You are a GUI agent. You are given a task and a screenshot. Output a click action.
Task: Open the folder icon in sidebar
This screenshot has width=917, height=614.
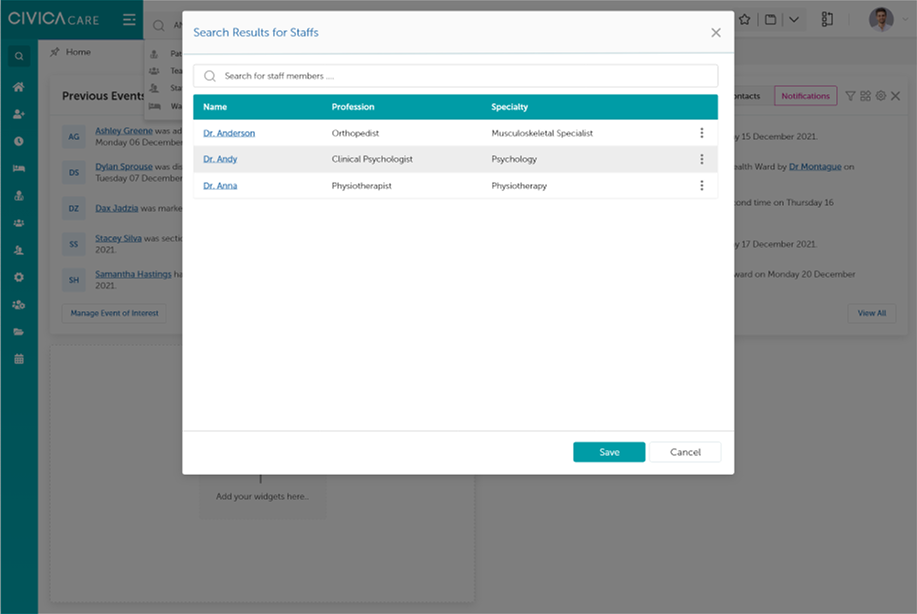(x=19, y=332)
